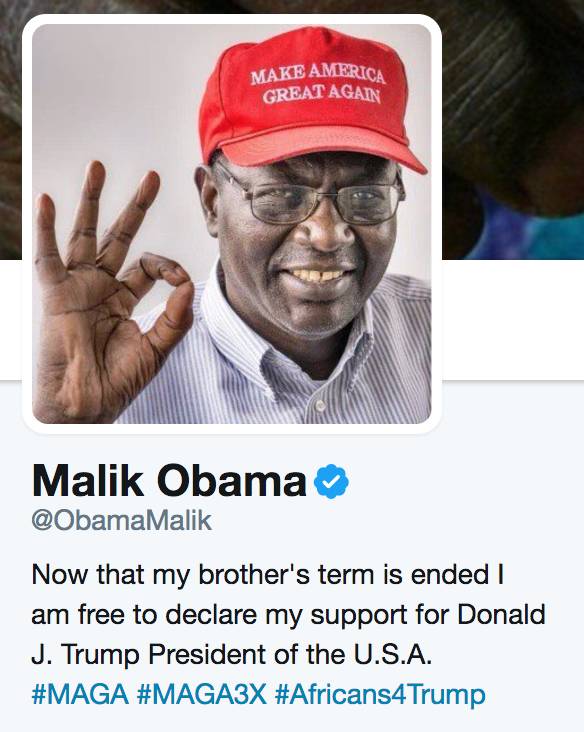The height and width of the screenshot is (732, 584).
Task: Click the bio's first line about brother's term
Action: pyautogui.click(x=268, y=575)
